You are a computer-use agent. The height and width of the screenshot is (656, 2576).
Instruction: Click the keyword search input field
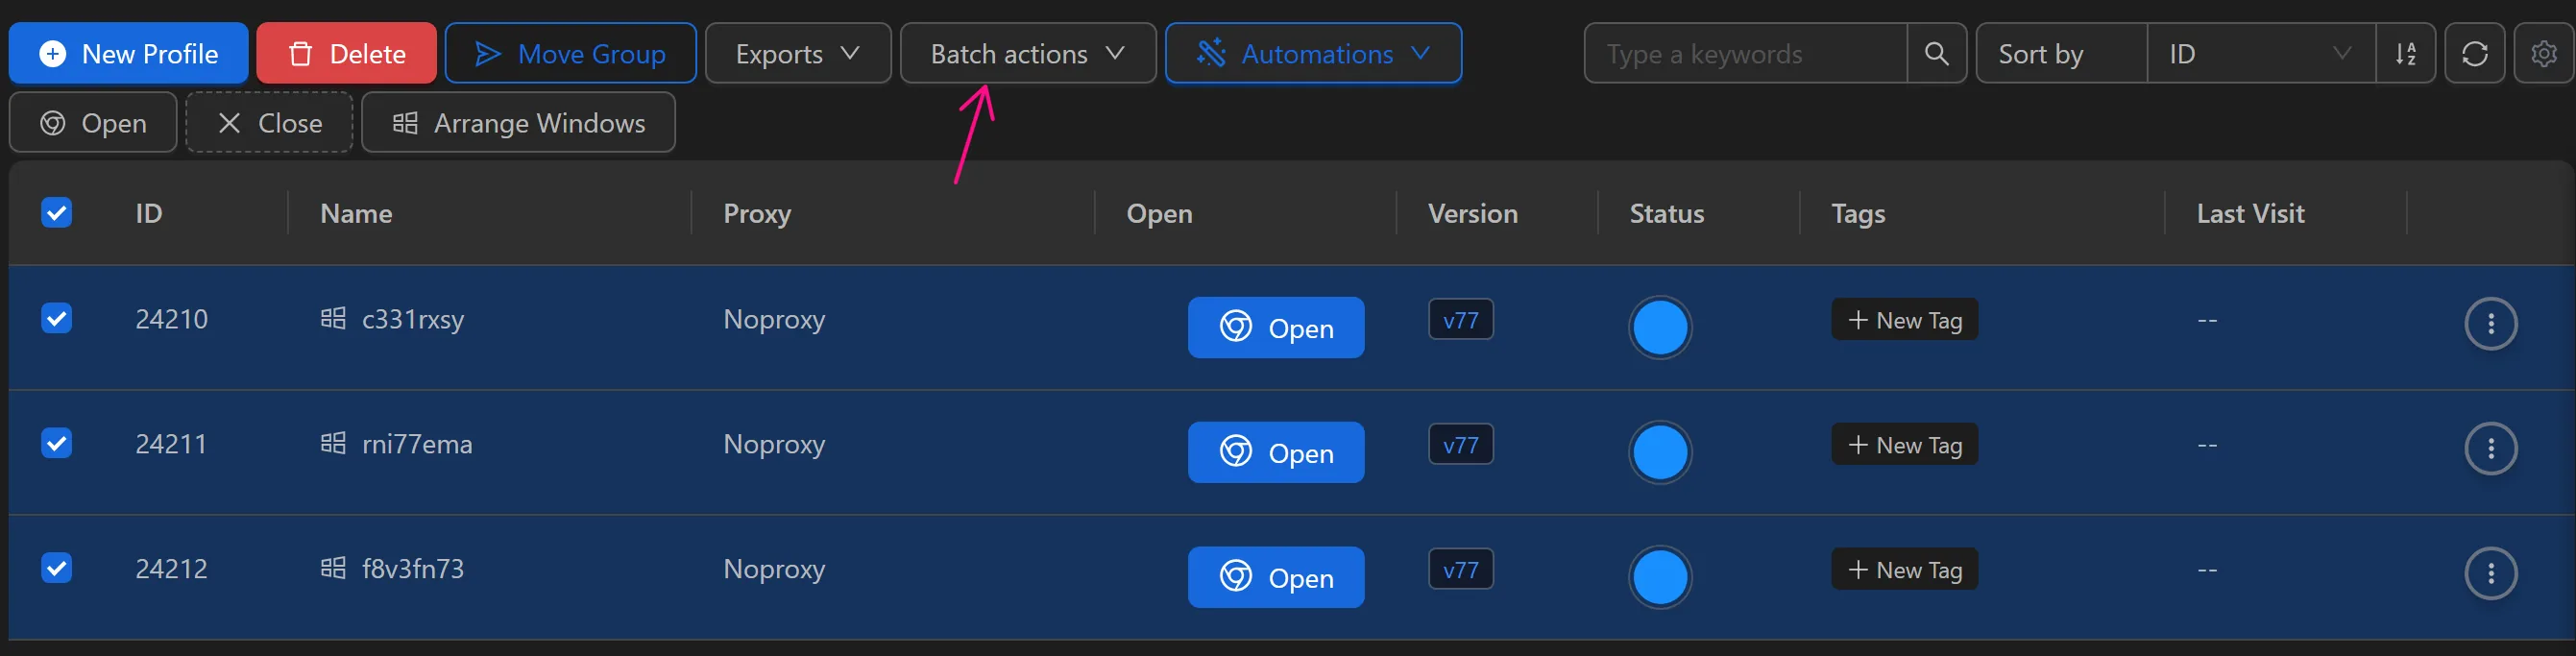(x=1750, y=53)
